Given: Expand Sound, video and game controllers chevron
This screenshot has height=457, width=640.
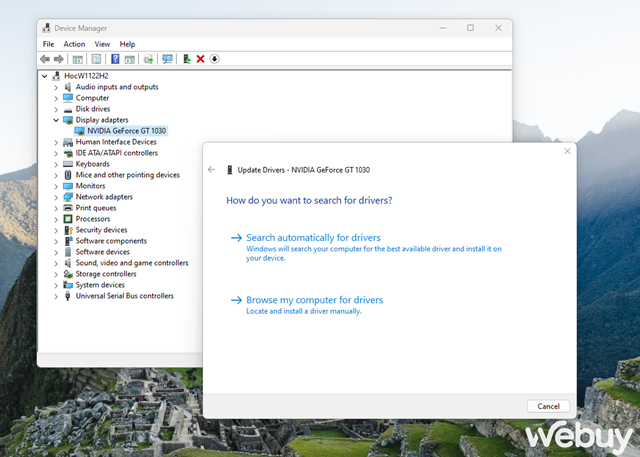Looking at the screenshot, I should pyautogui.click(x=56, y=264).
